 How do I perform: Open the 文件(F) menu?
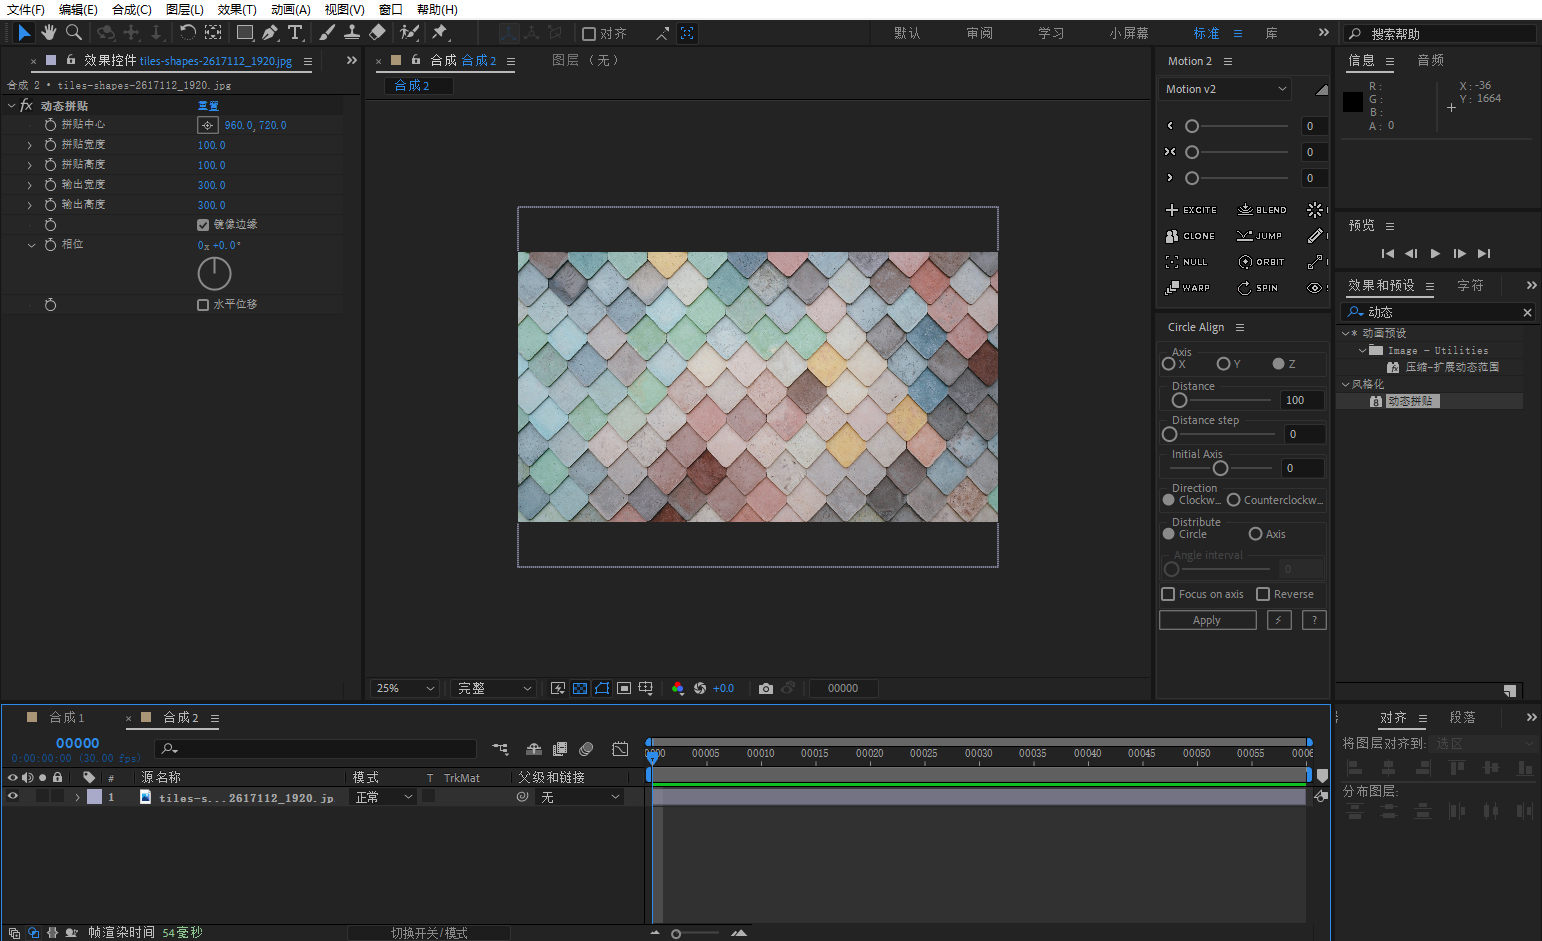26,9
